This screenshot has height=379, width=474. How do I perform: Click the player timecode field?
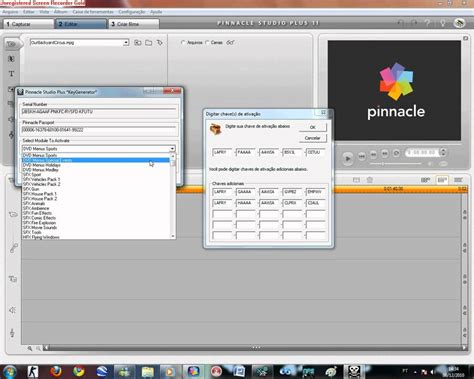coord(422,153)
